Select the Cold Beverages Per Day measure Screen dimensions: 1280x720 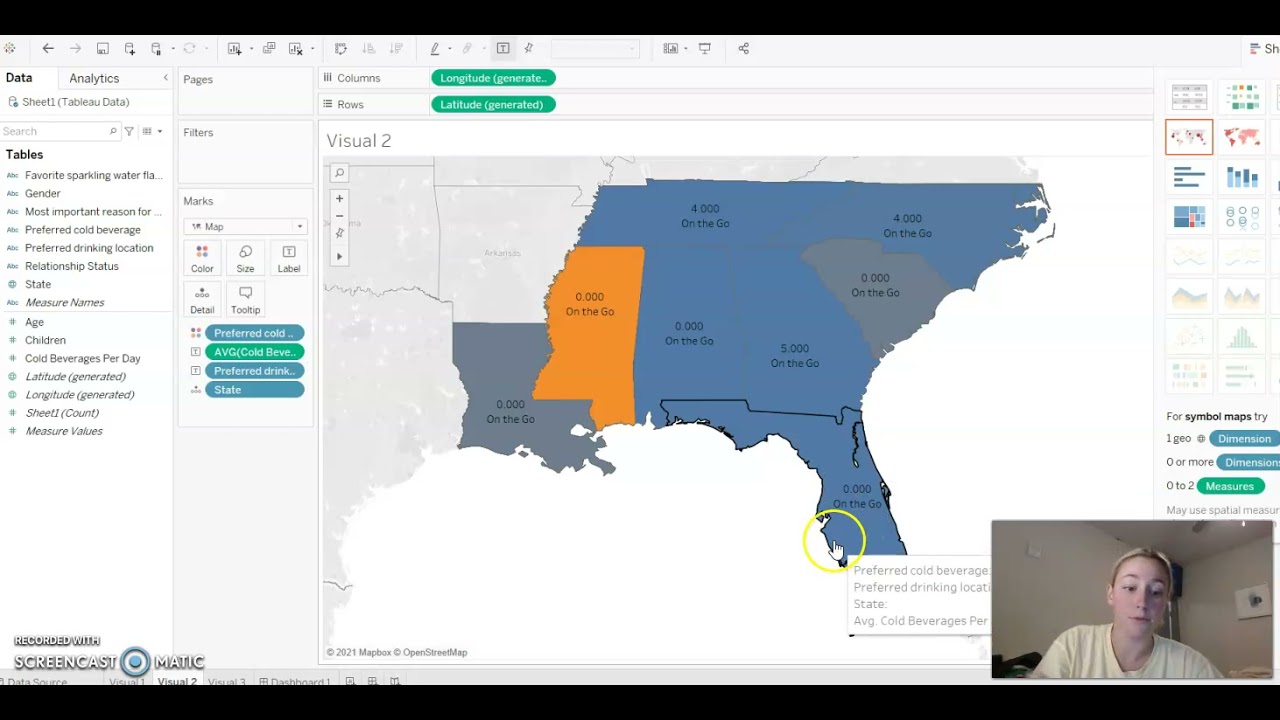click(x=83, y=358)
